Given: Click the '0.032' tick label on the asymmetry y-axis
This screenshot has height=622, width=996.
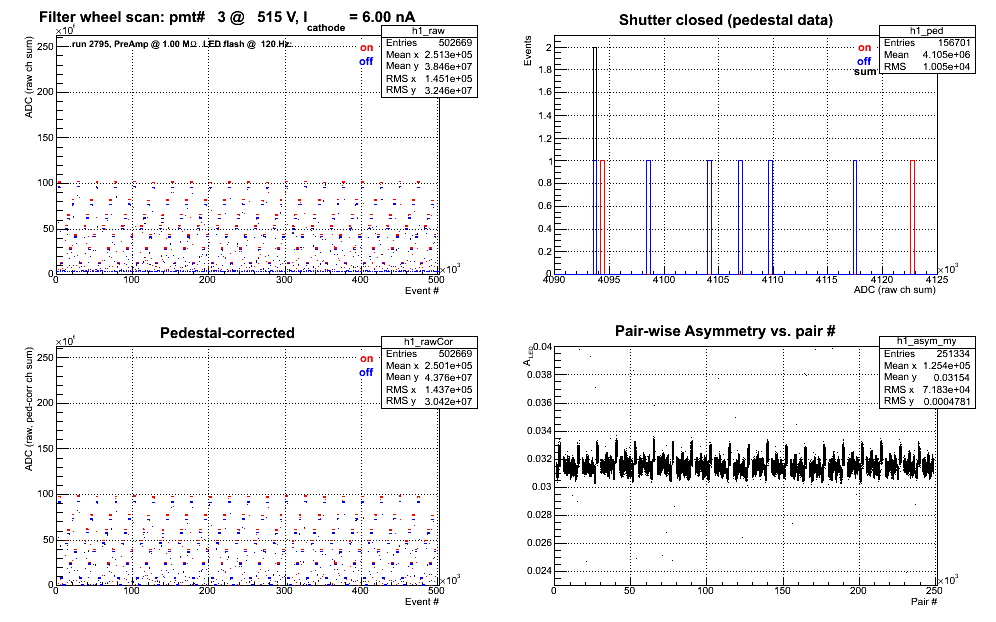Looking at the screenshot, I should pyautogui.click(x=539, y=459).
